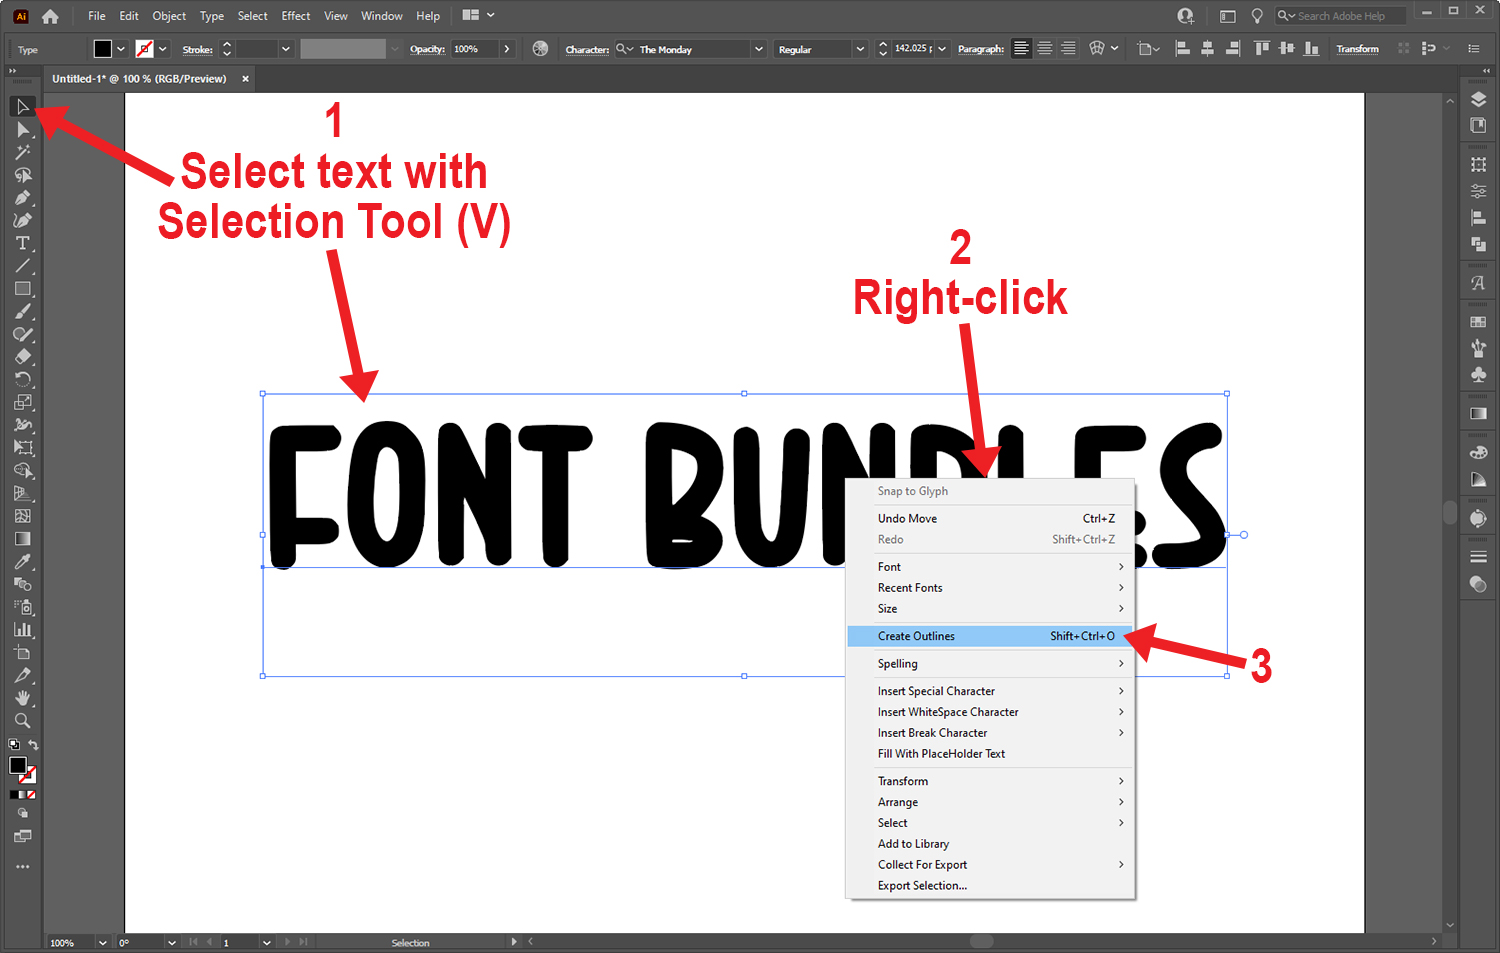Viewport: 1500px width, 953px height.
Task: Click the vertical scrollbar thumb
Action: pyautogui.click(x=1450, y=512)
